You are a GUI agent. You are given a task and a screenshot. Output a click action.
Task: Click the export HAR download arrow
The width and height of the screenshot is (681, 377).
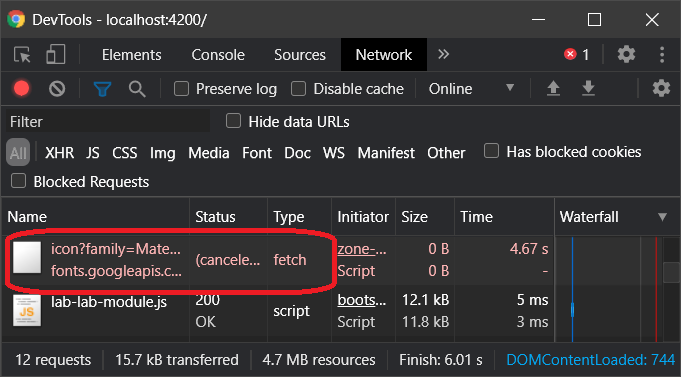[588, 89]
